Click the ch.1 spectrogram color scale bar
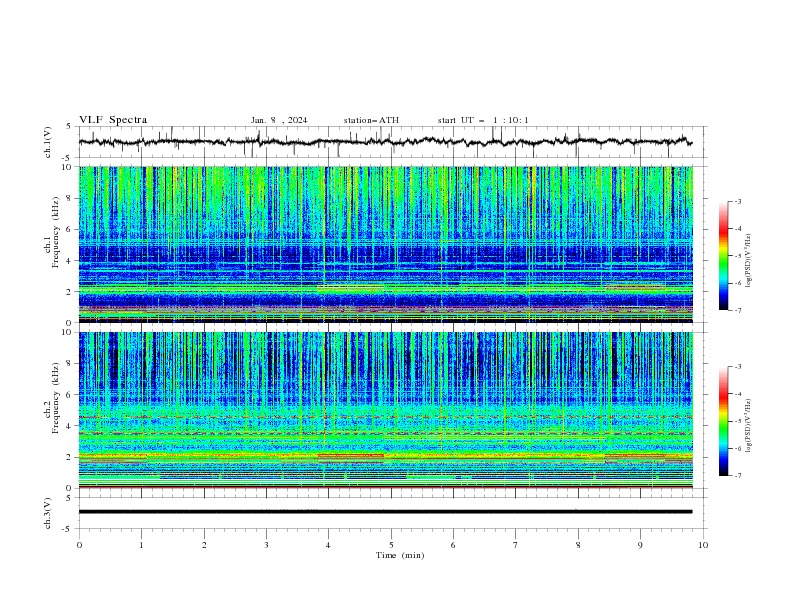The width and height of the screenshot is (792, 612). point(723,256)
